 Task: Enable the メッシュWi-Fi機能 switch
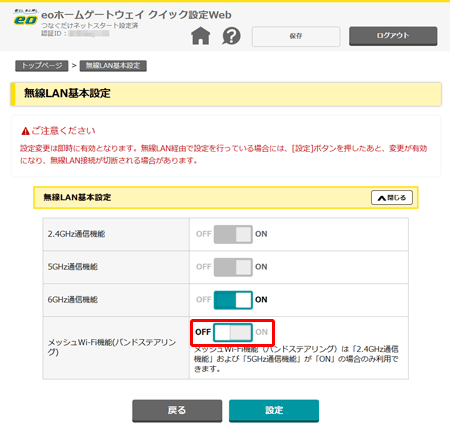233,332
